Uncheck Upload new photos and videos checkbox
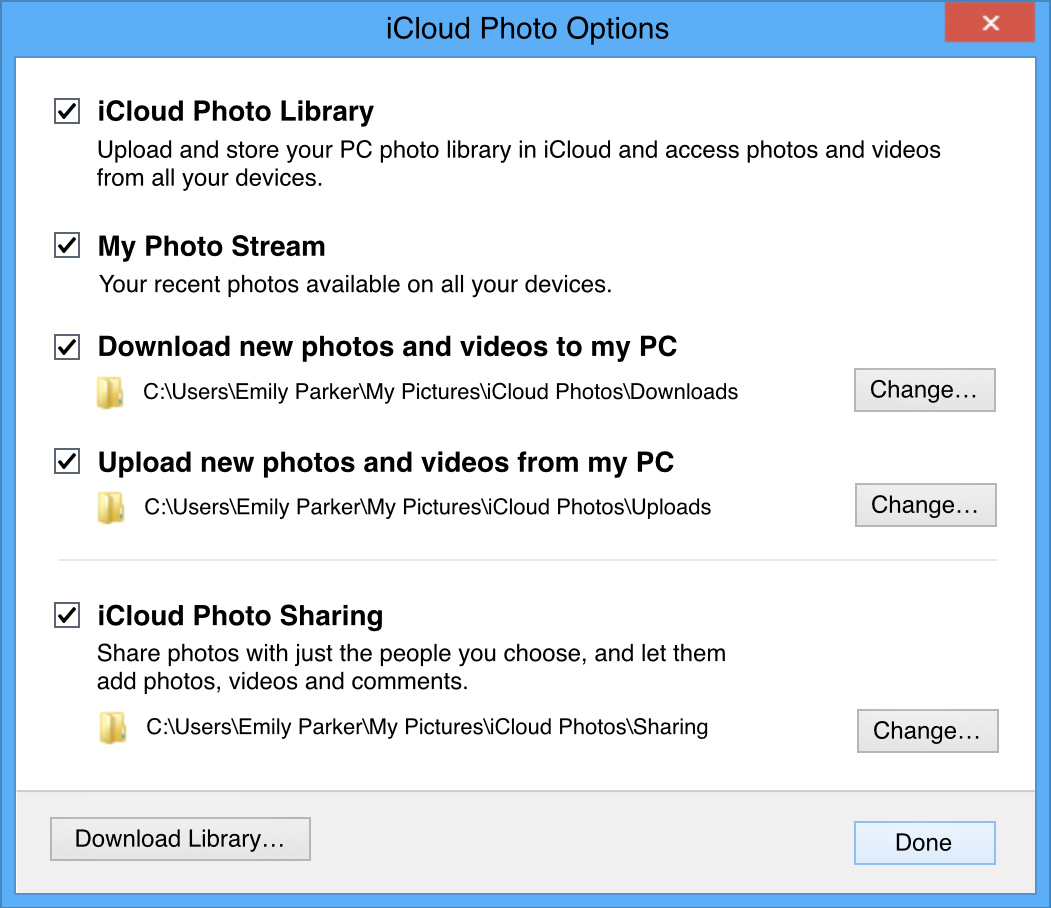The height and width of the screenshot is (908, 1051). 67,462
